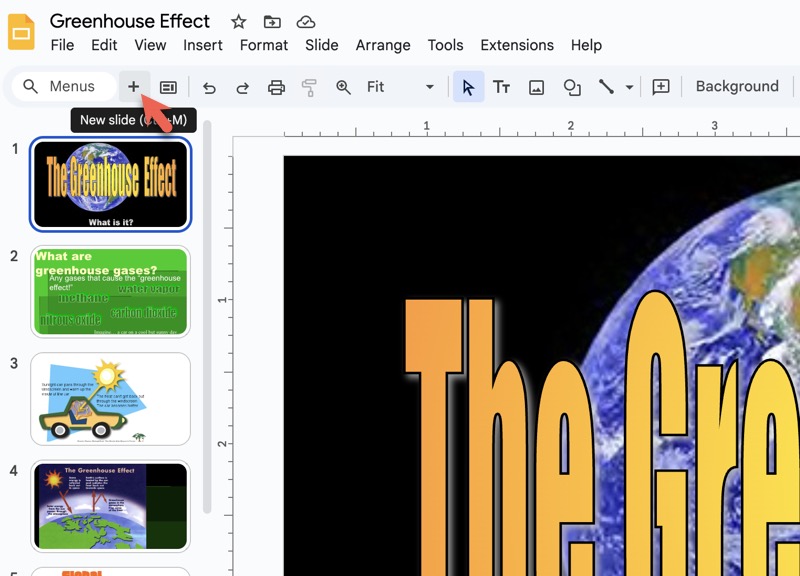Click the filmstrip vertical scrollbar
800x576 pixels.
point(207,316)
